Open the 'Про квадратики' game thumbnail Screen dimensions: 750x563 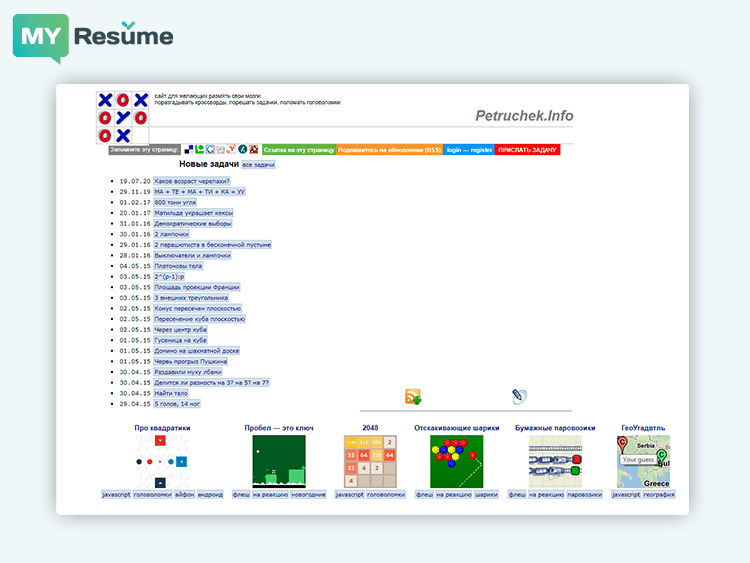pyautogui.click(x=162, y=461)
